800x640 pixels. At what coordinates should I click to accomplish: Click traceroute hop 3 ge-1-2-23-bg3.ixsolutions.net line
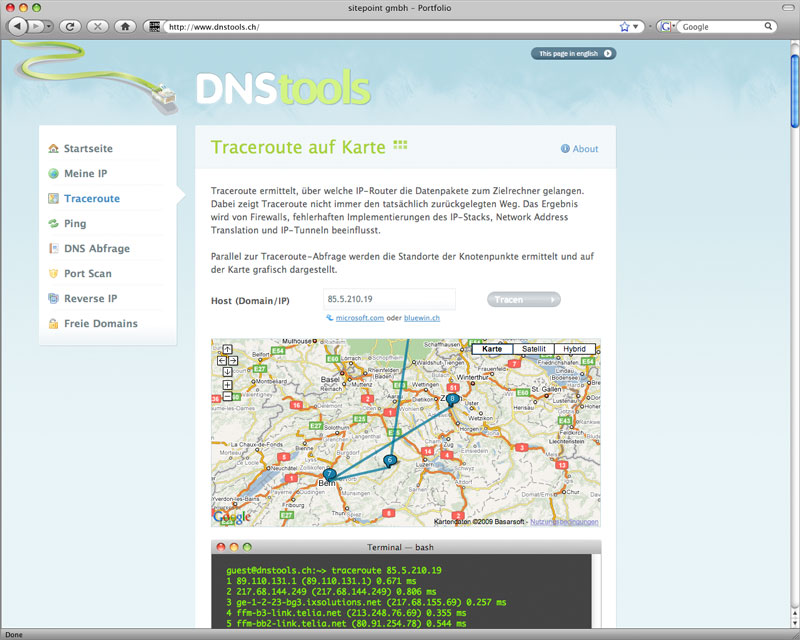click(366, 602)
